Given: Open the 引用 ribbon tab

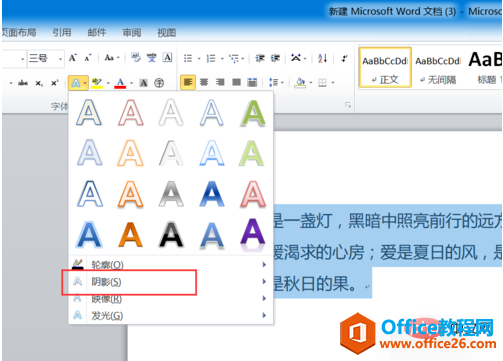Looking at the screenshot, I should pos(62,33).
